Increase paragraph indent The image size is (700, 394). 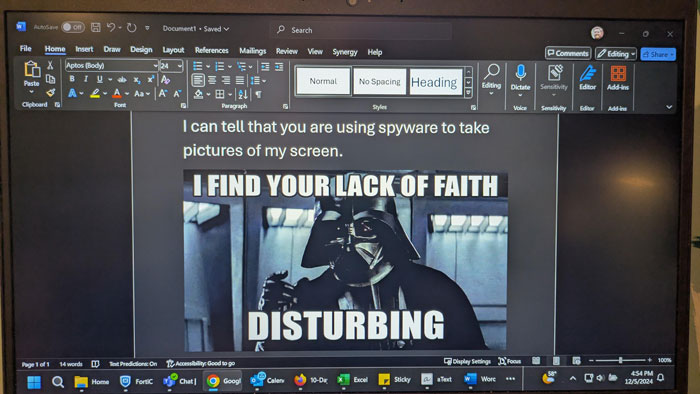[279, 66]
